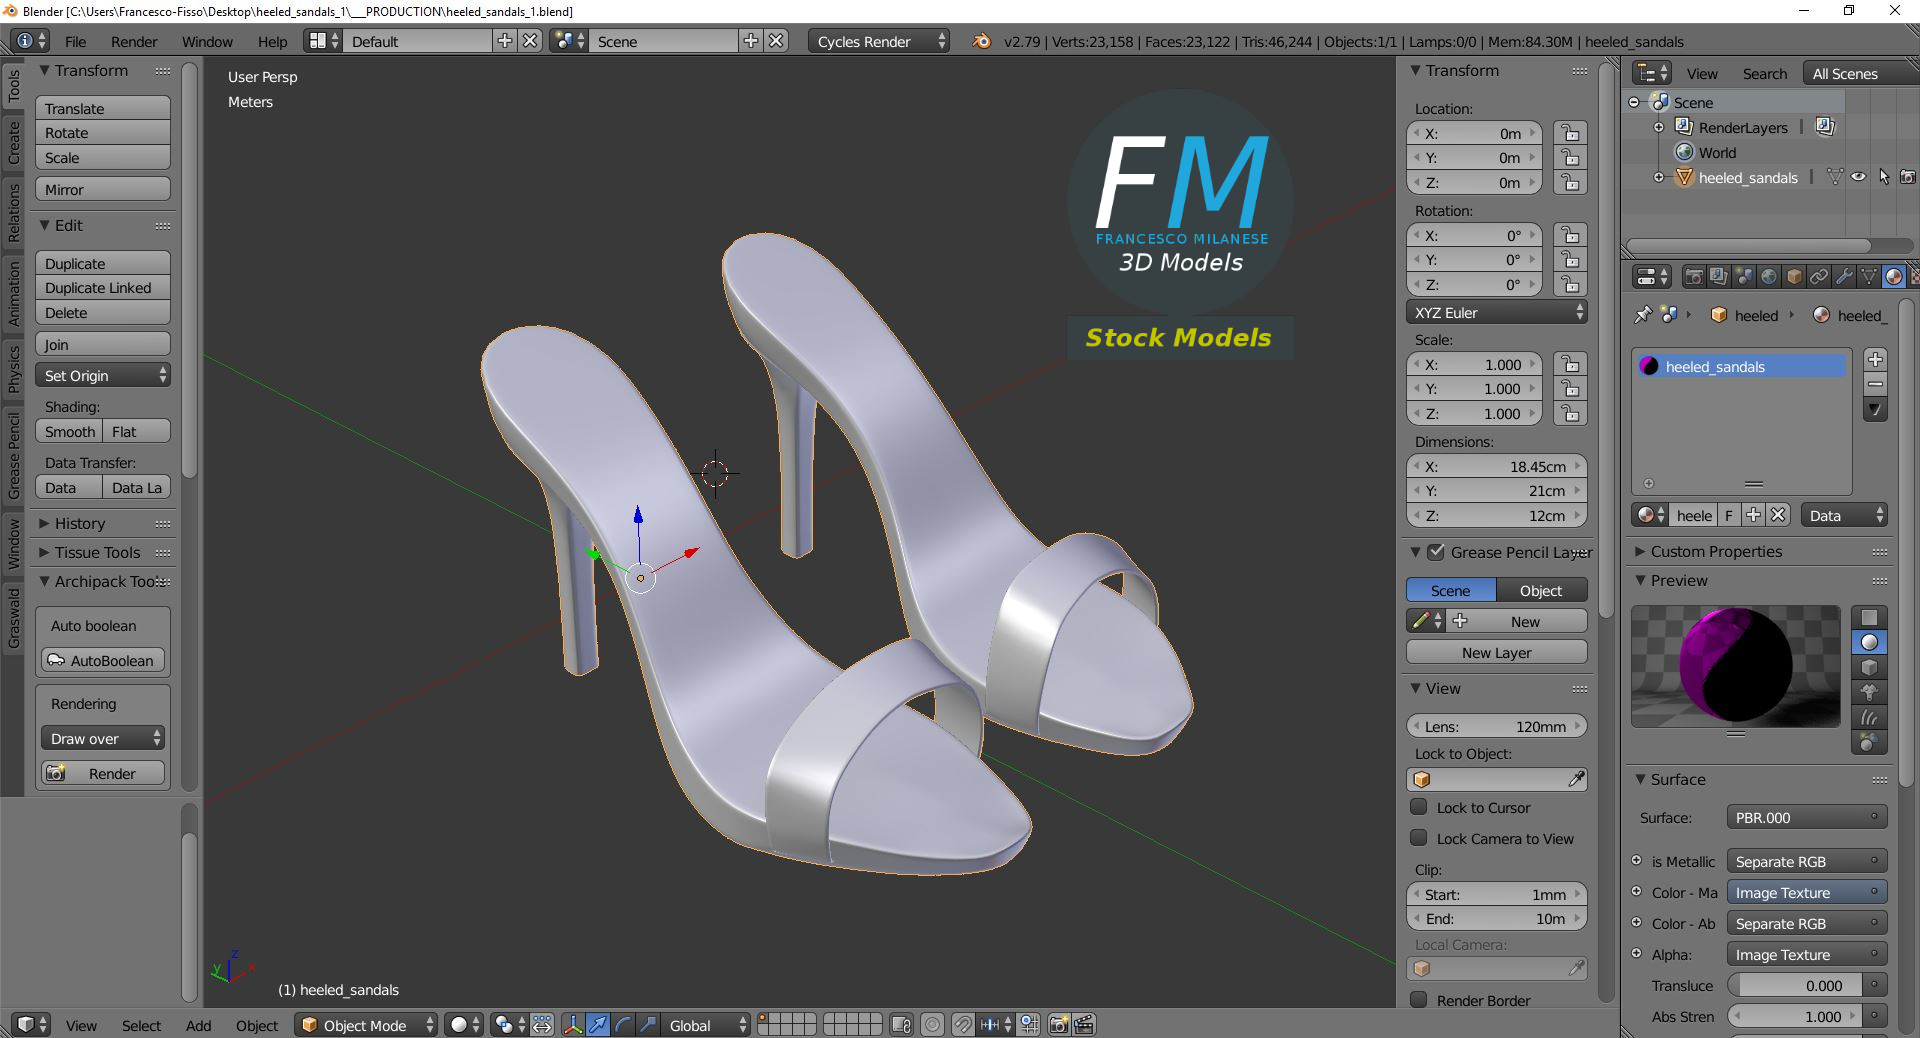Select the translate manipulator arrow icon
Screen dimensions: 1920x1038
[x=598, y=1025]
